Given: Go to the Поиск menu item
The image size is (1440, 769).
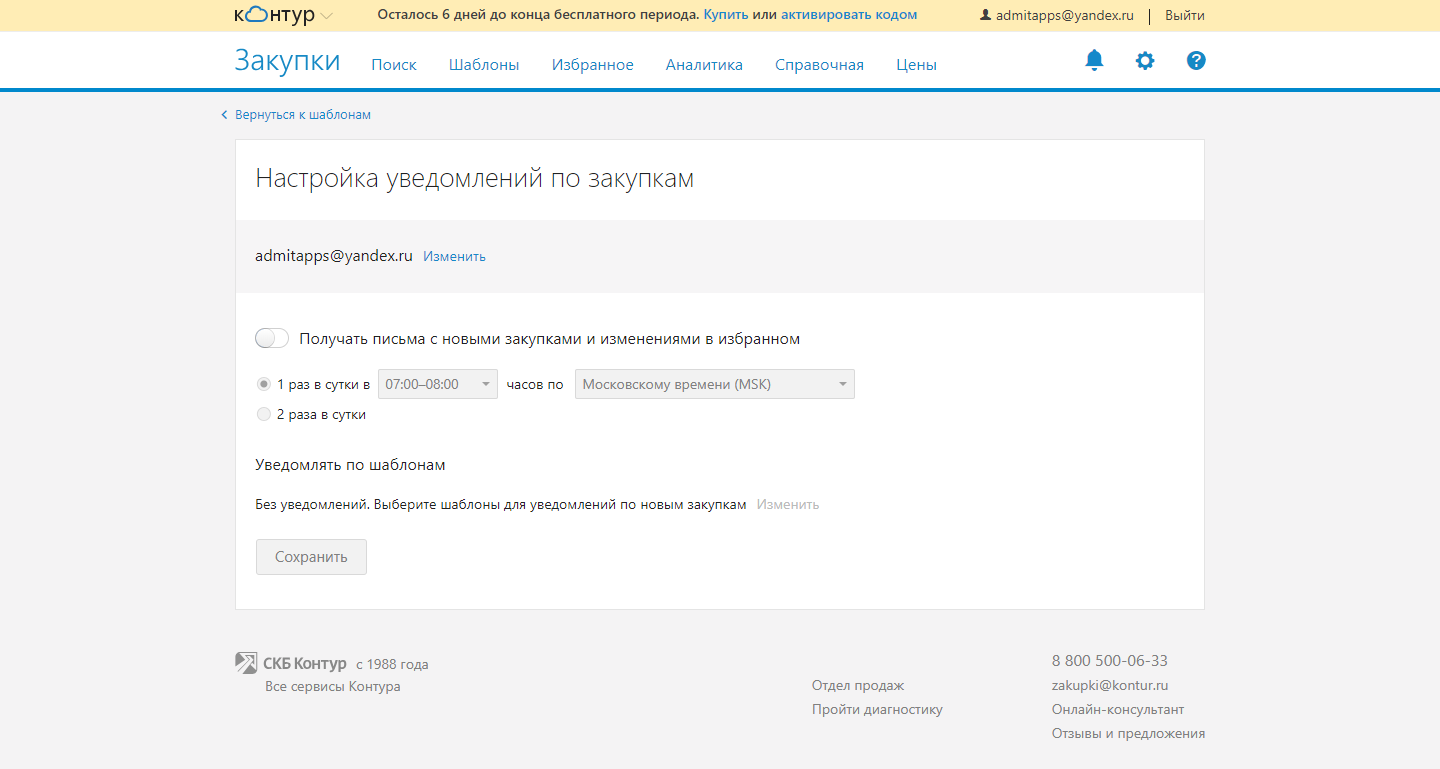Looking at the screenshot, I should pos(393,65).
